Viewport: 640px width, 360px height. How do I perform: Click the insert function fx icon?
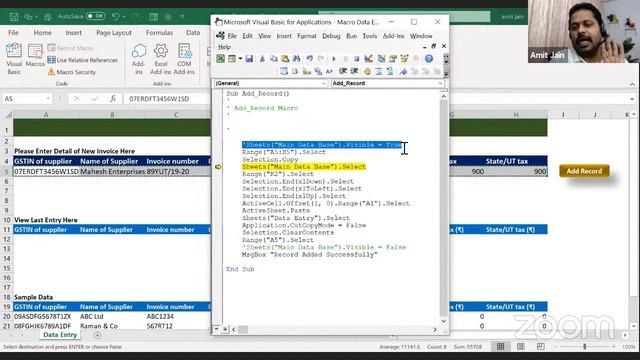[x=113, y=99]
